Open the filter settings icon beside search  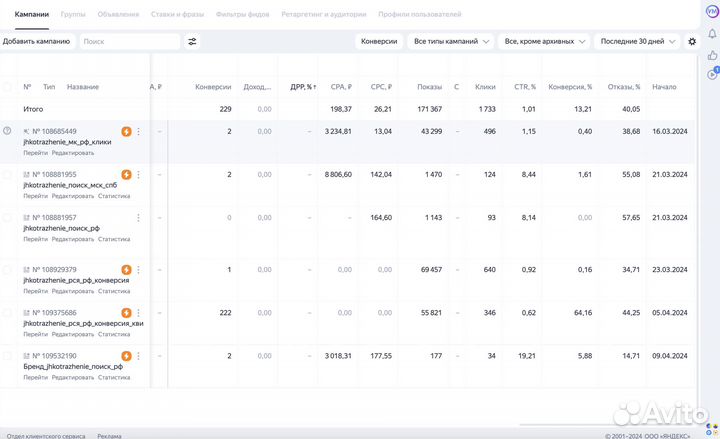coord(192,42)
